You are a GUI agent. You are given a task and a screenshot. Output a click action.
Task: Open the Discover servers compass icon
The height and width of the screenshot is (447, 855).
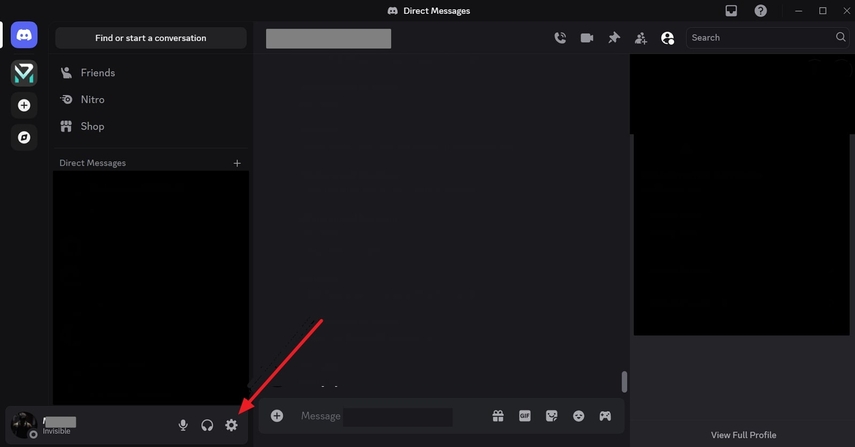[x=24, y=137]
